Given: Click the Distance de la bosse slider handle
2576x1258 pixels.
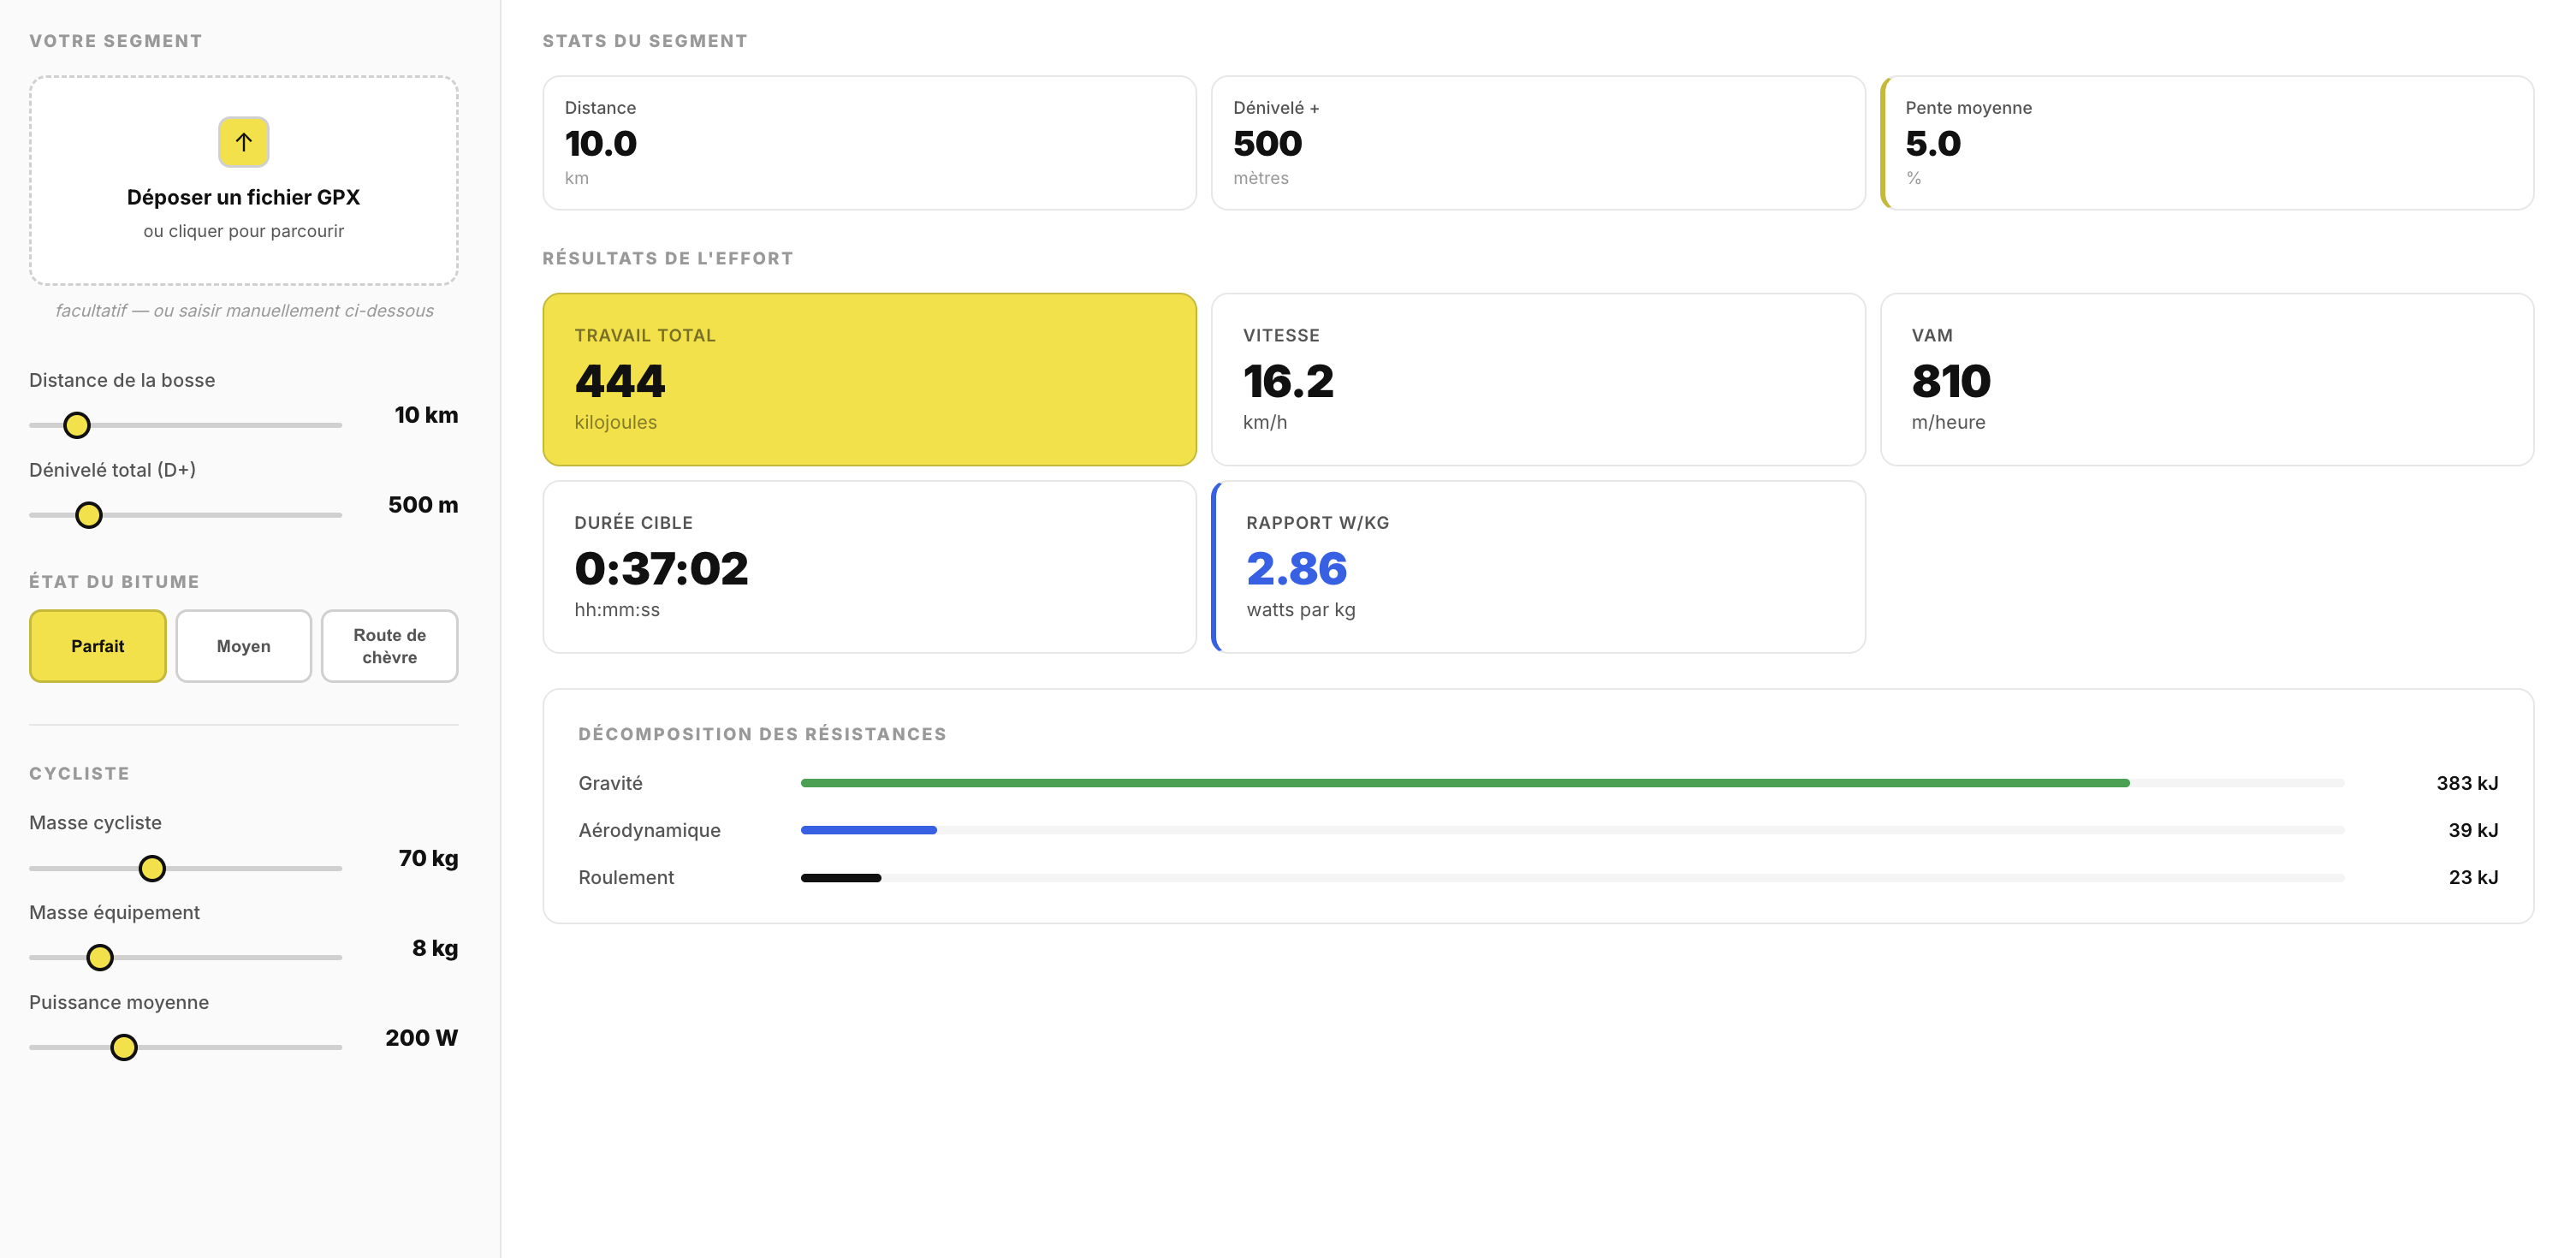Looking at the screenshot, I should pyautogui.click(x=77, y=425).
